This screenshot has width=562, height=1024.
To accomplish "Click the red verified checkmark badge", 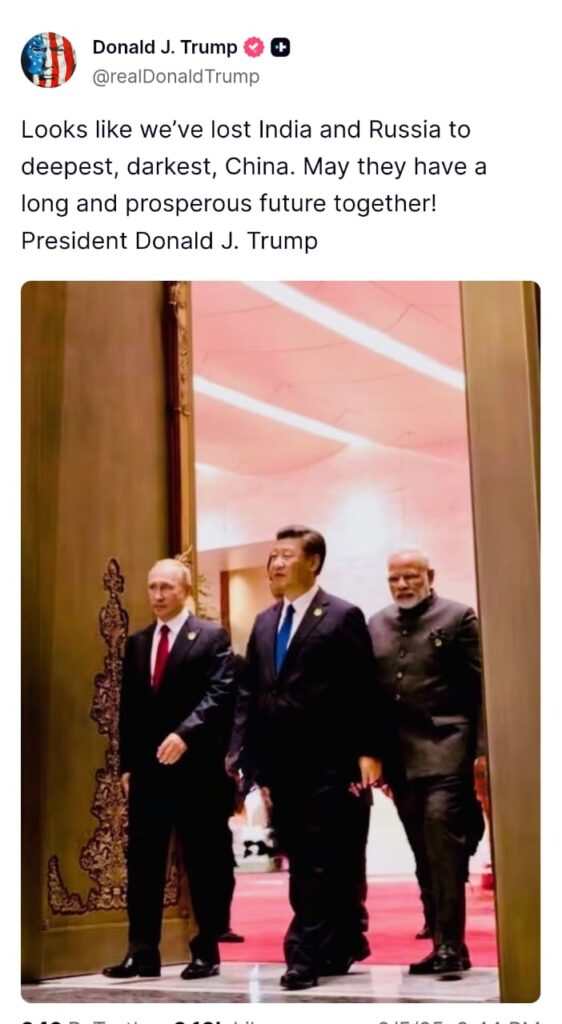I will (x=254, y=48).
